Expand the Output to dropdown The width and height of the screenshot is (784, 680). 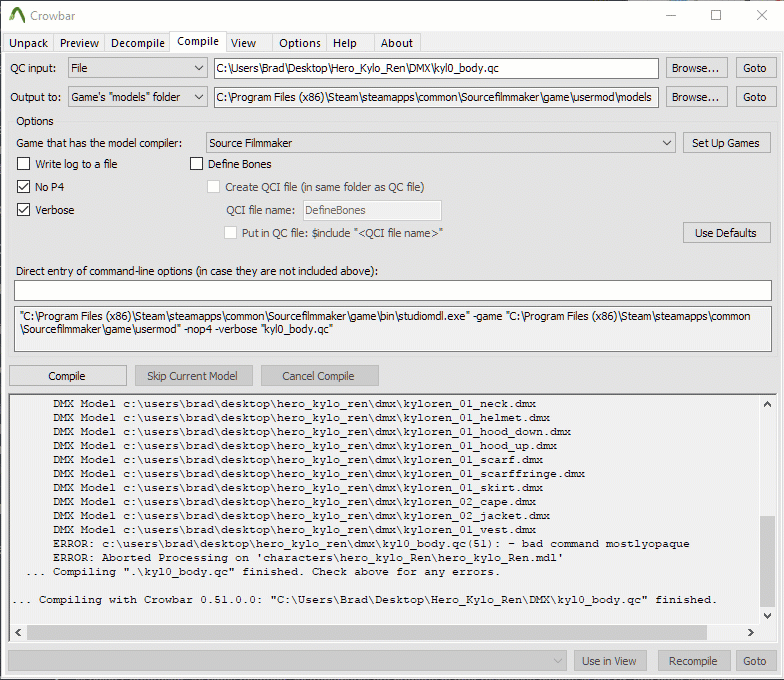pyautogui.click(x=138, y=97)
